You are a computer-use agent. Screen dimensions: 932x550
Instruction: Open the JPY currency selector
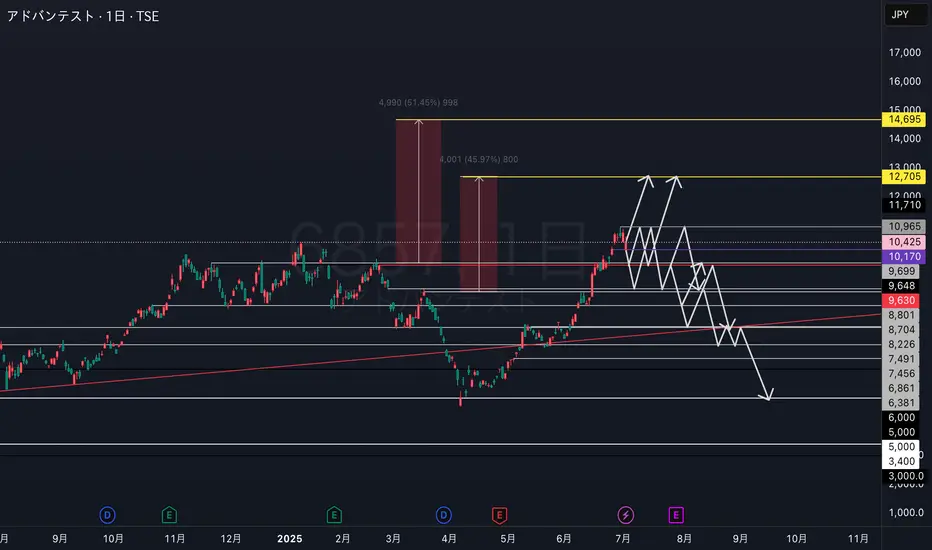[x=905, y=15]
